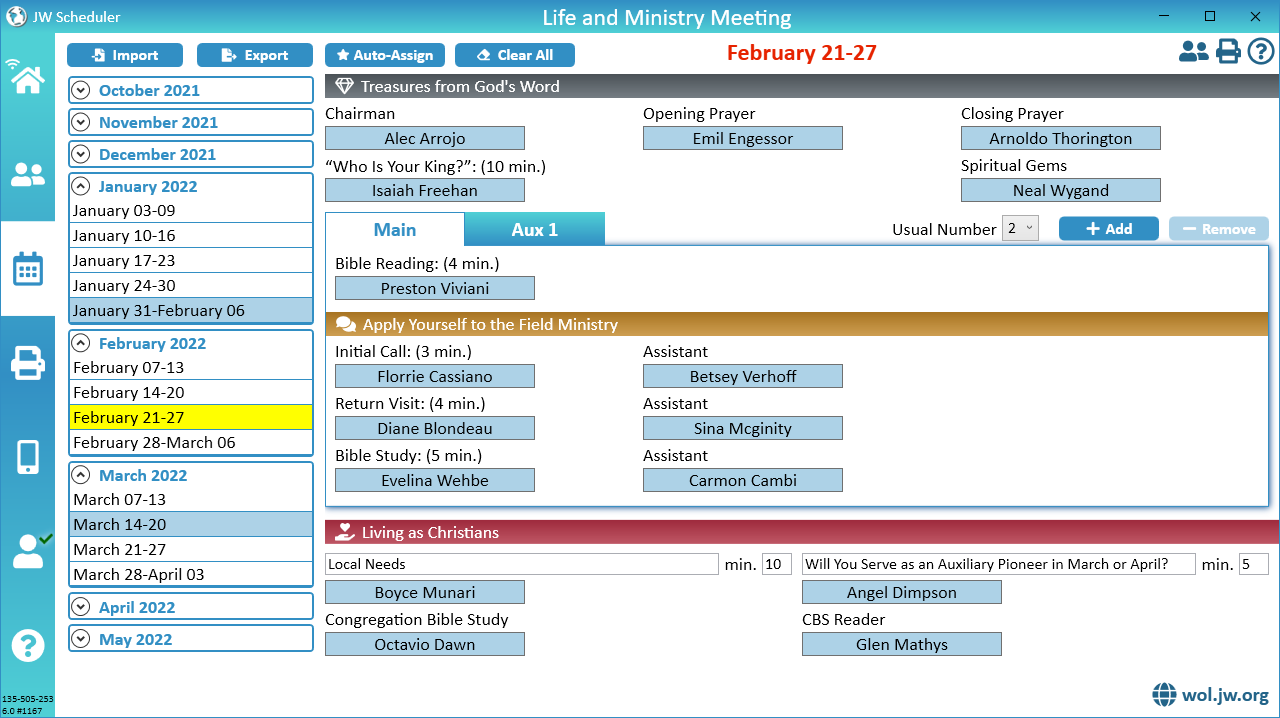Open the mobile device sidebar icon

click(28, 457)
